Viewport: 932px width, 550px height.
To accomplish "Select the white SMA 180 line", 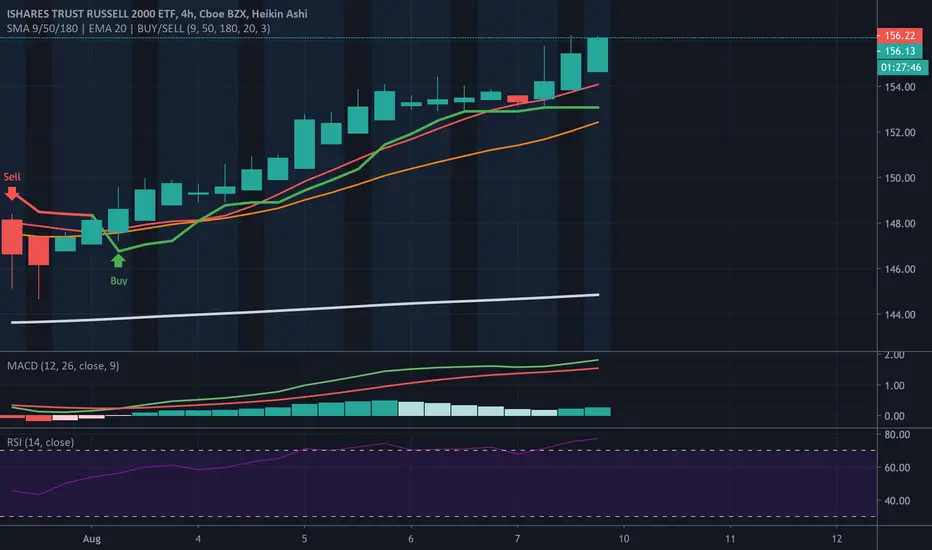I will coord(305,309).
